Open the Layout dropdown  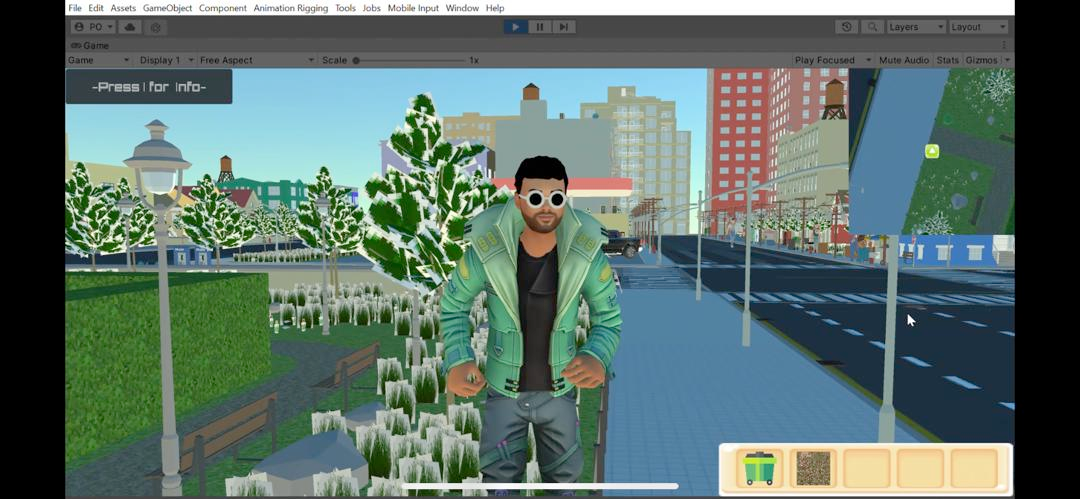click(978, 27)
